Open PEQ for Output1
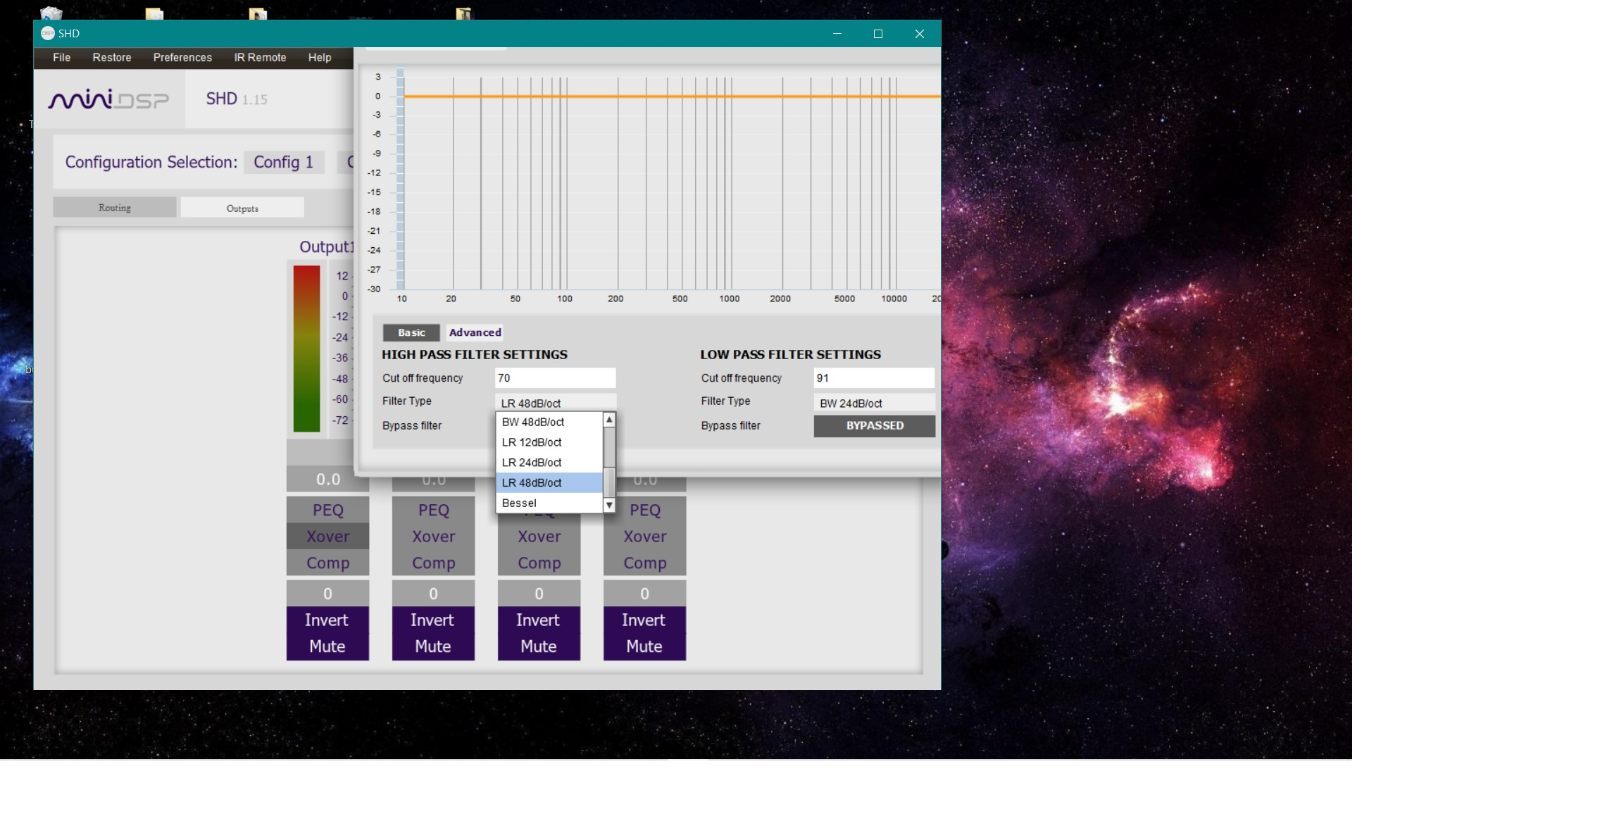The image size is (1600, 814). click(x=328, y=510)
